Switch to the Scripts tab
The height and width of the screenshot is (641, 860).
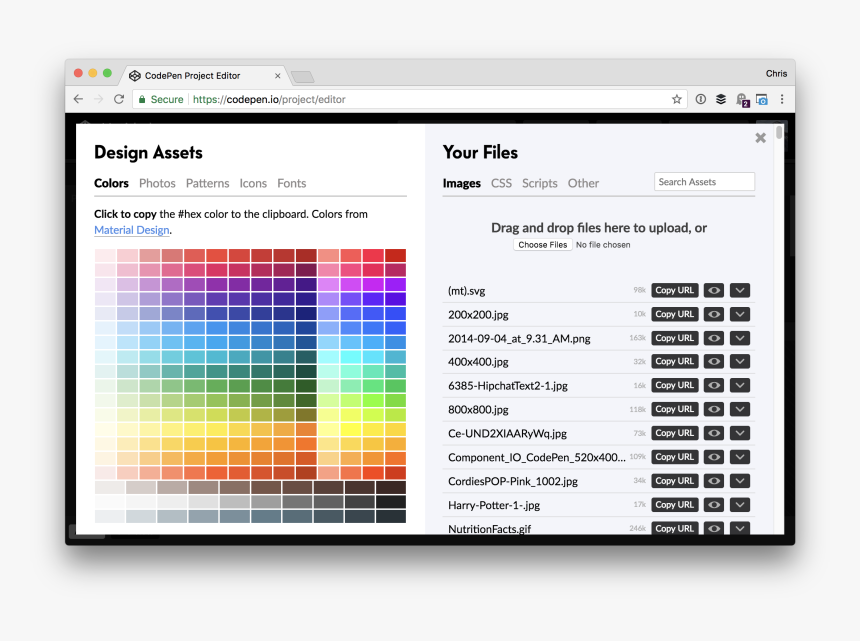coord(539,183)
